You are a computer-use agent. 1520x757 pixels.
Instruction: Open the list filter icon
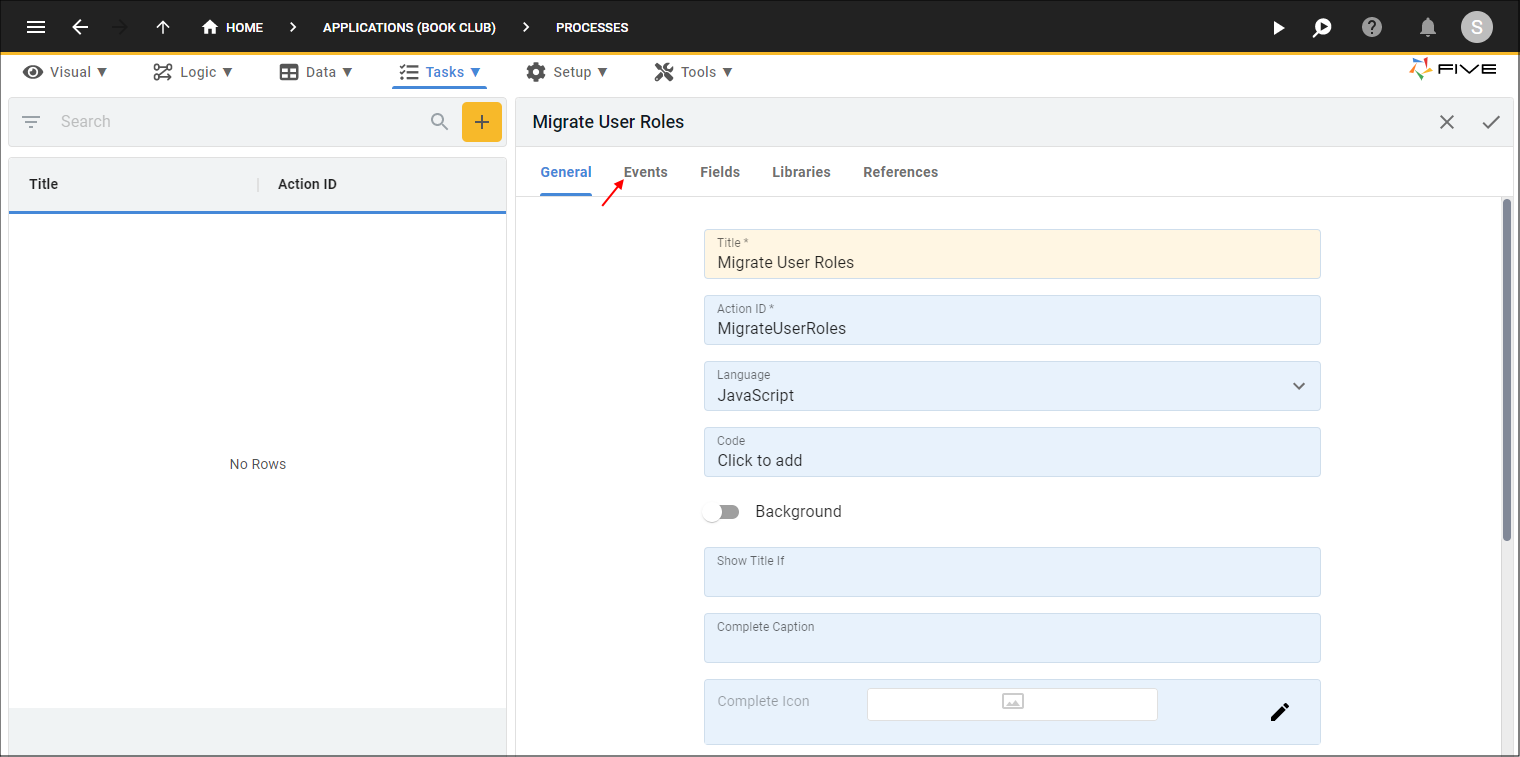coord(31,122)
